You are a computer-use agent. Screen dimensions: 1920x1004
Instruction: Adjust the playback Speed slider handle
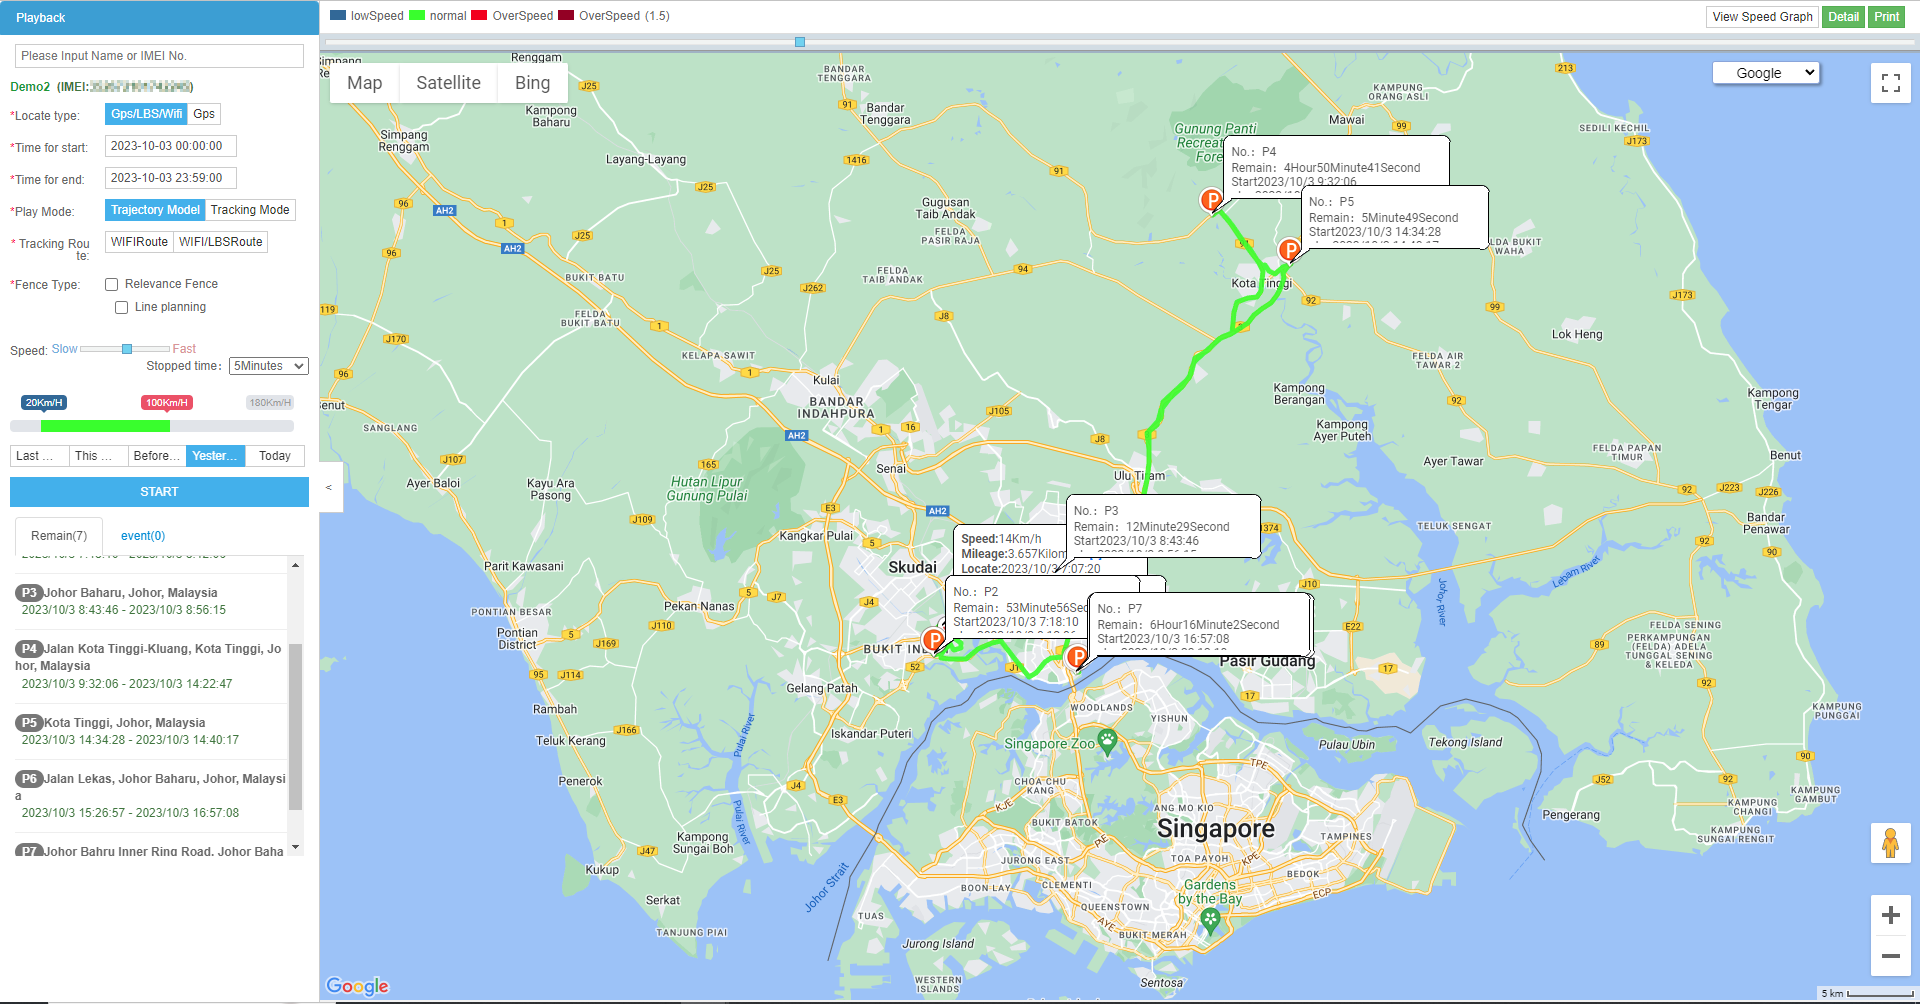click(x=127, y=349)
